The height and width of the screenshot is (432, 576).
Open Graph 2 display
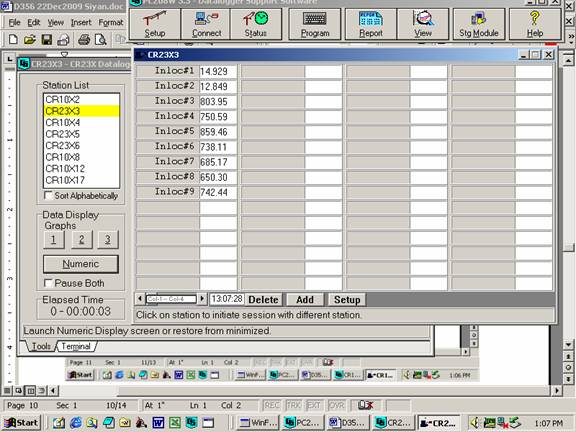click(82, 240)
